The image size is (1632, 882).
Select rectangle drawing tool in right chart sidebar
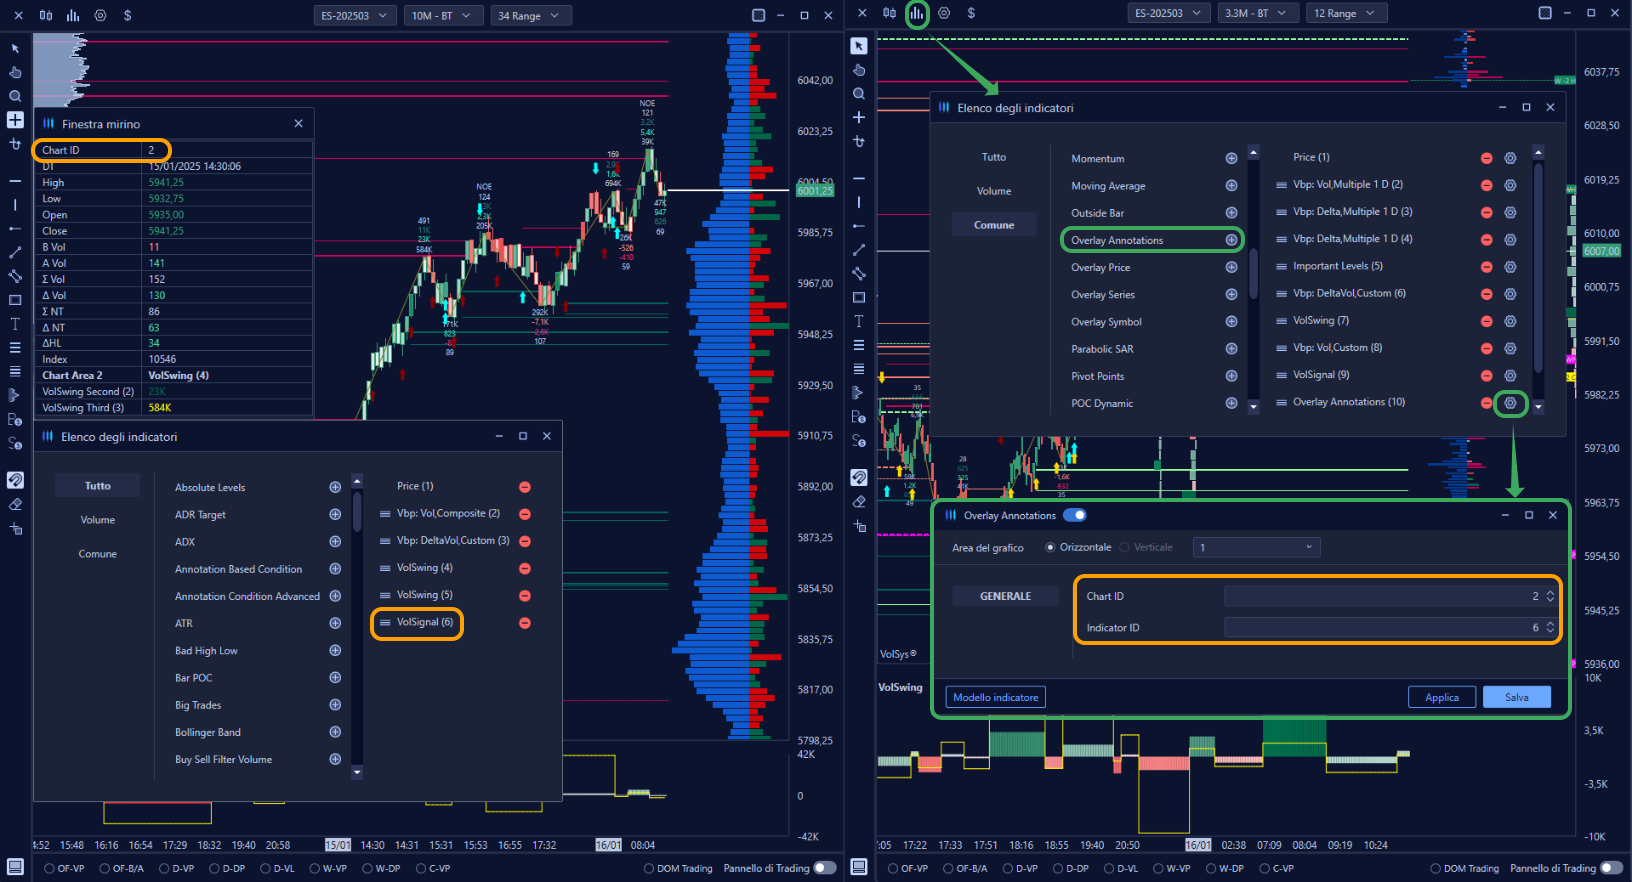click(x=859, y=297)
